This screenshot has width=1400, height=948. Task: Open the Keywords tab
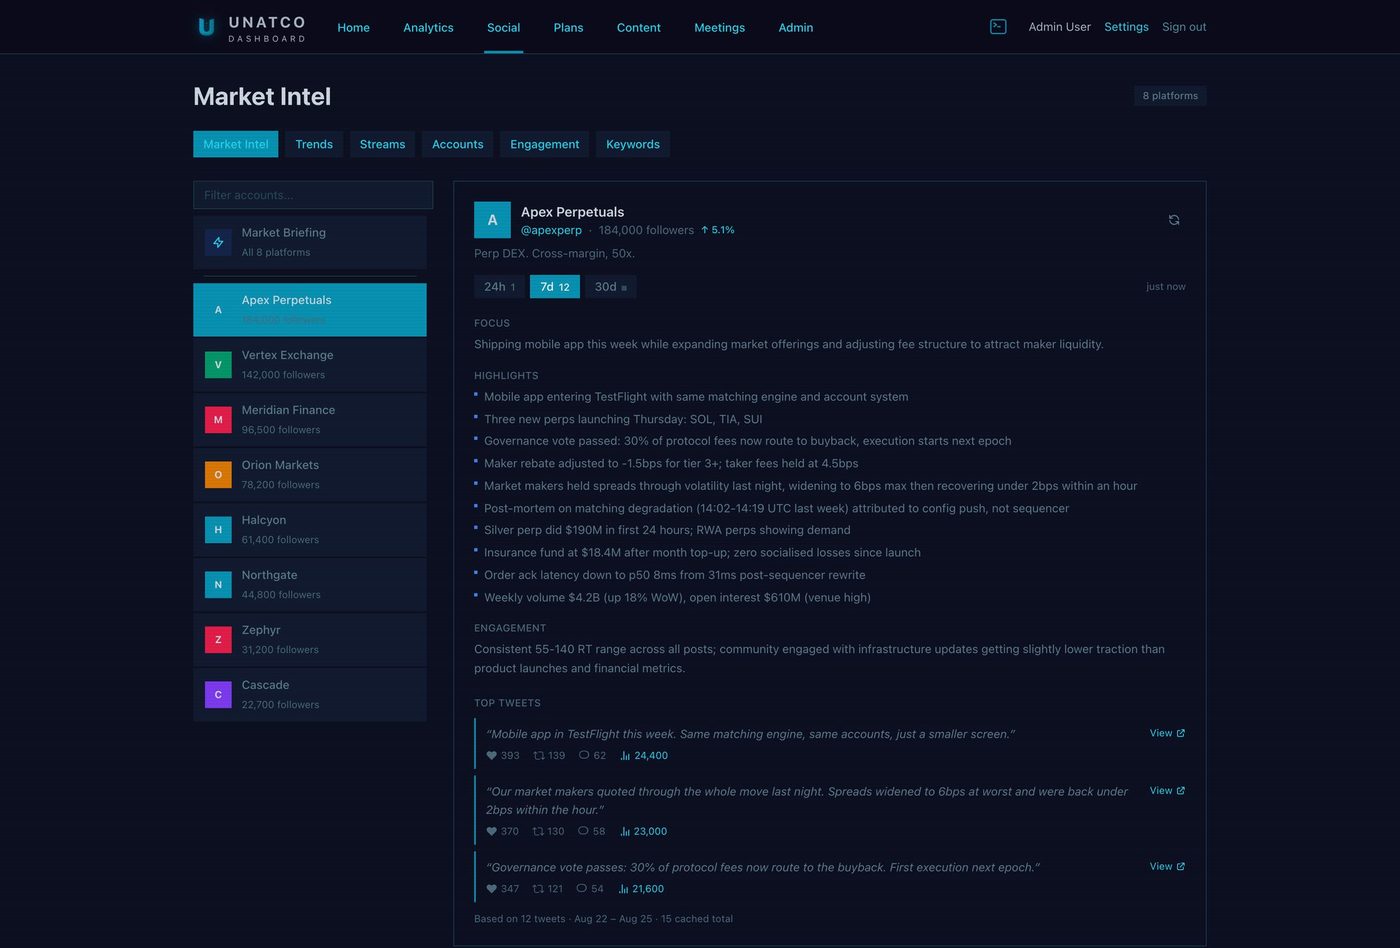click(x=633, y=144)
